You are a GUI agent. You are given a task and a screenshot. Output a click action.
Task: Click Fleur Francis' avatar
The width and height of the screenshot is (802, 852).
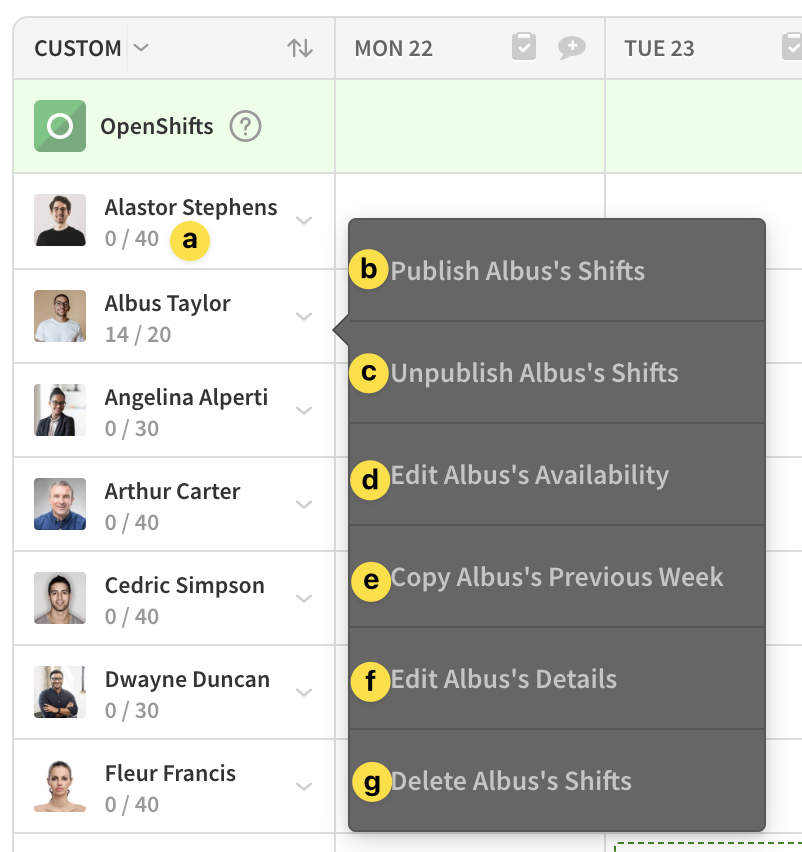pyautogui.click(x=60, y=786)
